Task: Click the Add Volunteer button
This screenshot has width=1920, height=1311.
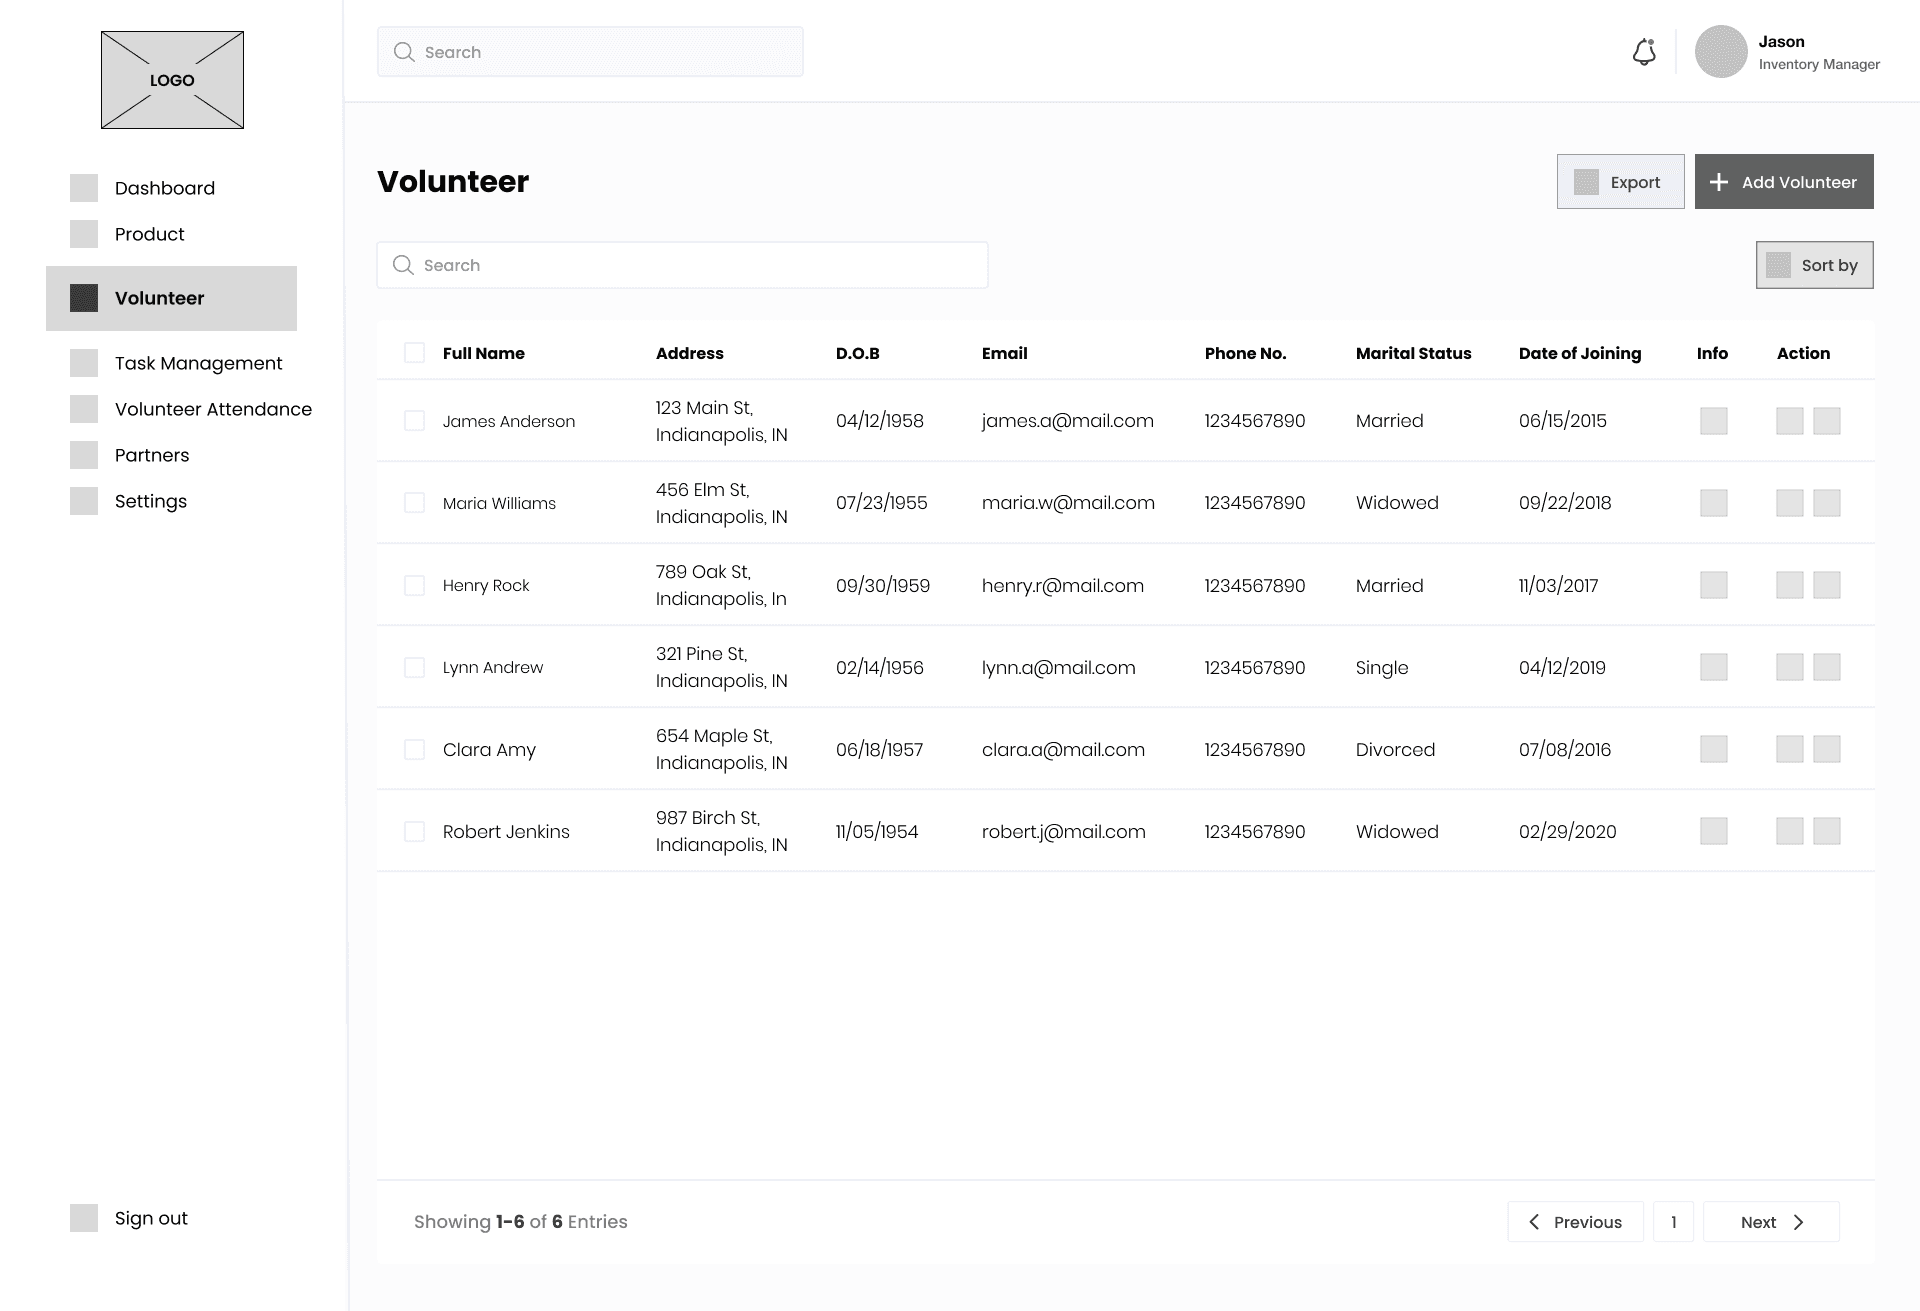Action: tap(1784, 182)
